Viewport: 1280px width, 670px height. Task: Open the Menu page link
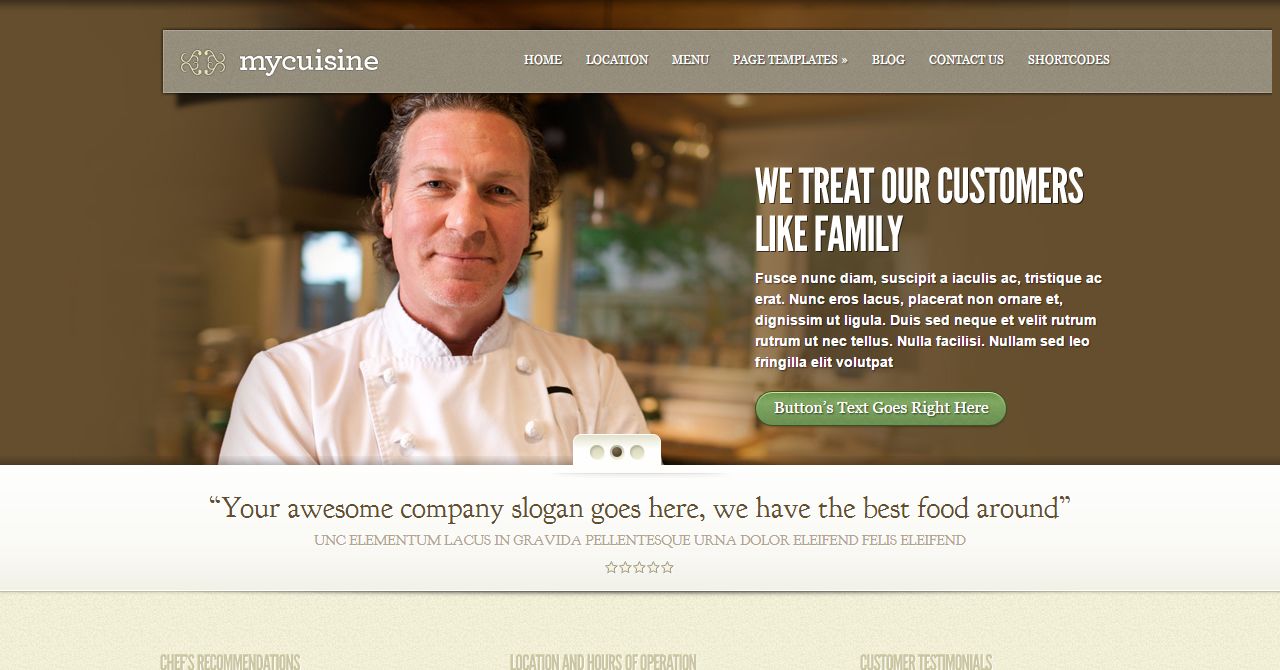(690, 60)
